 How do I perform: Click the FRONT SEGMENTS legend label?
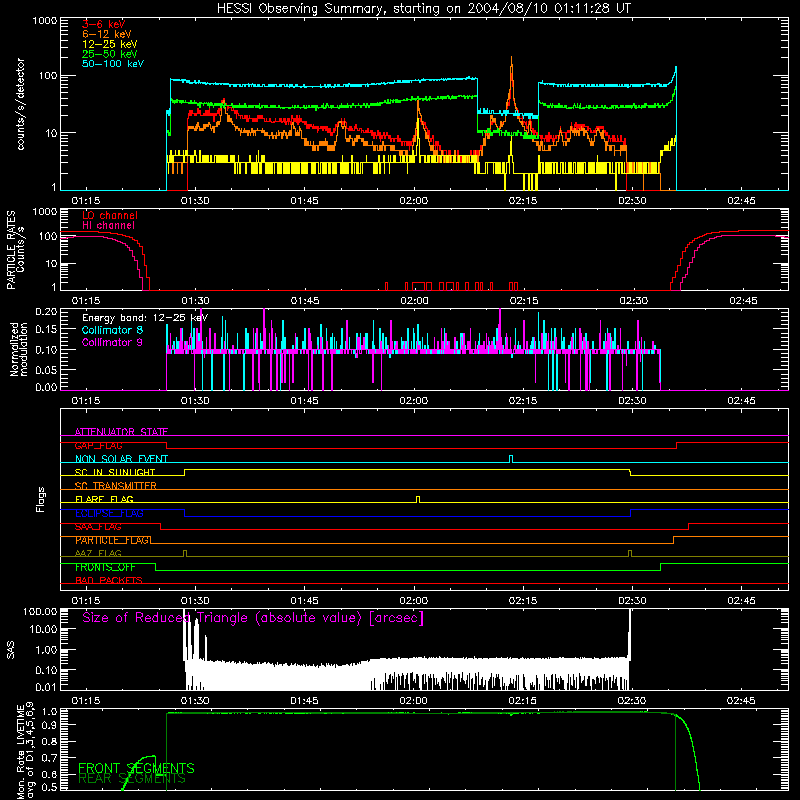(x=136, y=768)
